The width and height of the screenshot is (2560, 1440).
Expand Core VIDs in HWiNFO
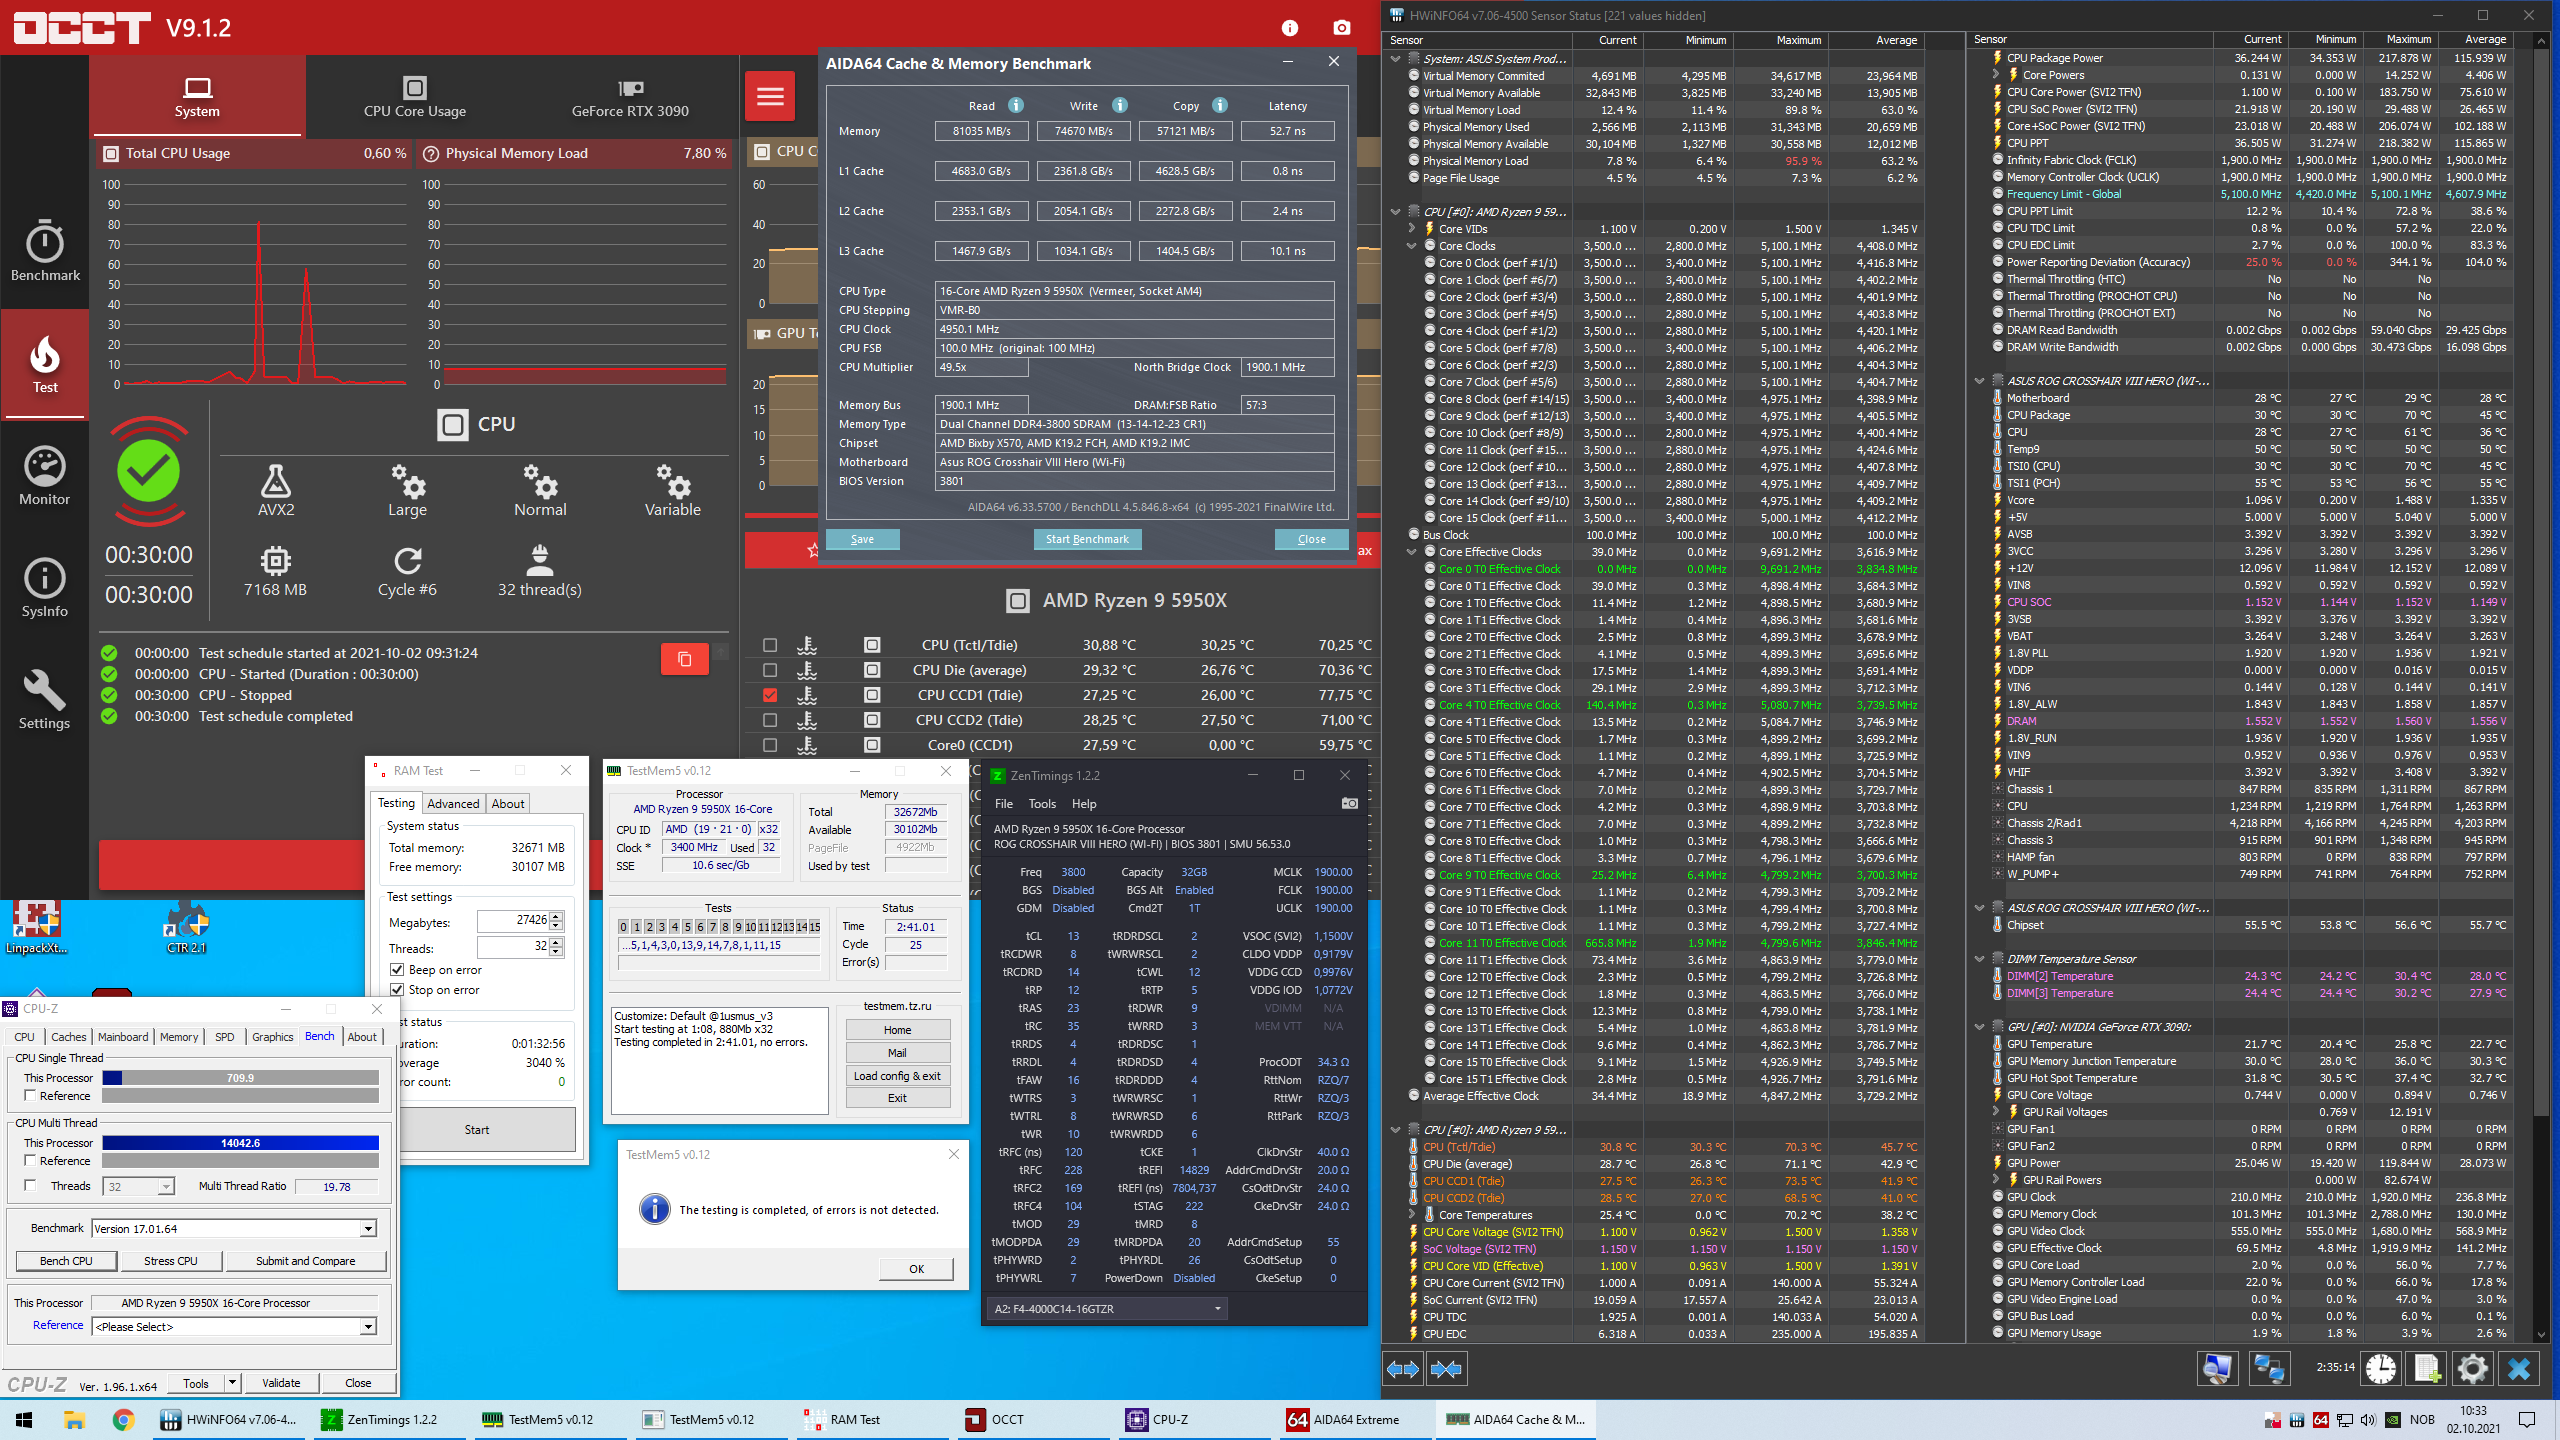coord(1412,229)
